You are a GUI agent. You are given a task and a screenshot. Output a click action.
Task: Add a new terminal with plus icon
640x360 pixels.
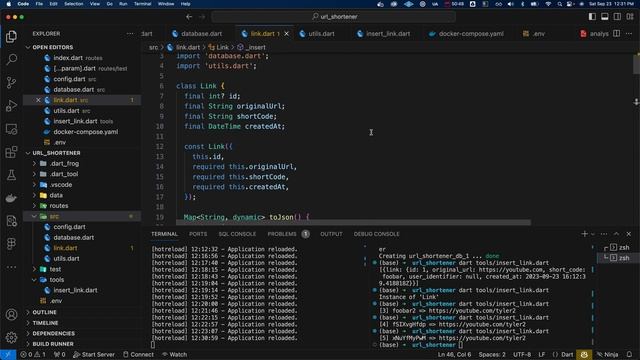pos(584,234)
